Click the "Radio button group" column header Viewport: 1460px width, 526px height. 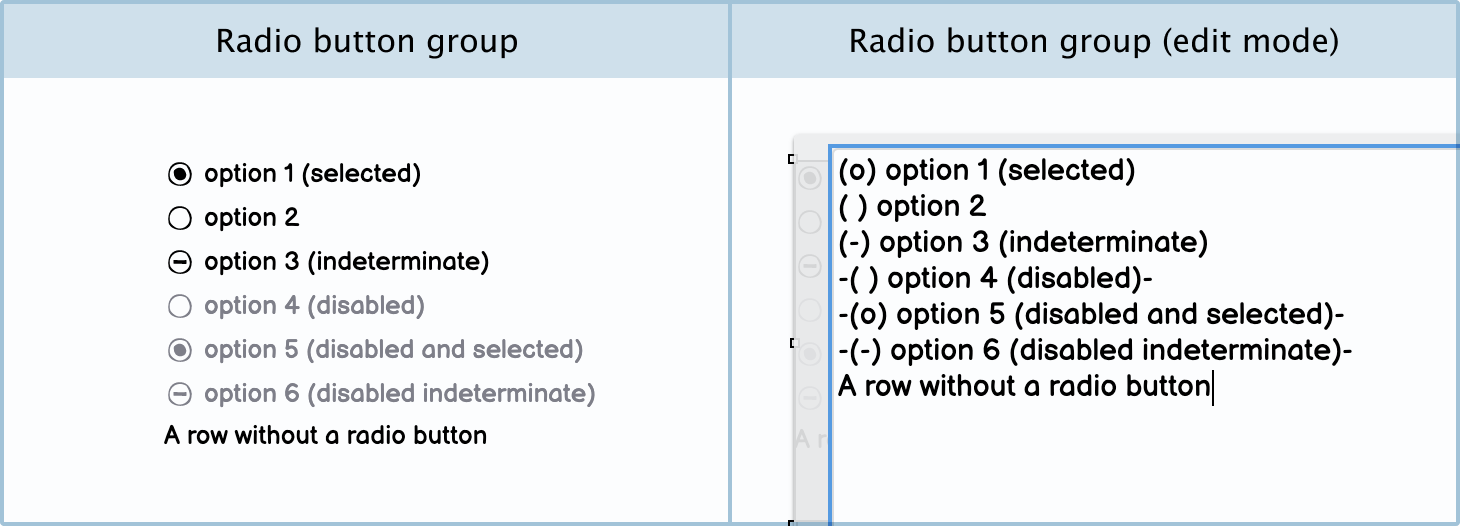click(x=366, y=41)
